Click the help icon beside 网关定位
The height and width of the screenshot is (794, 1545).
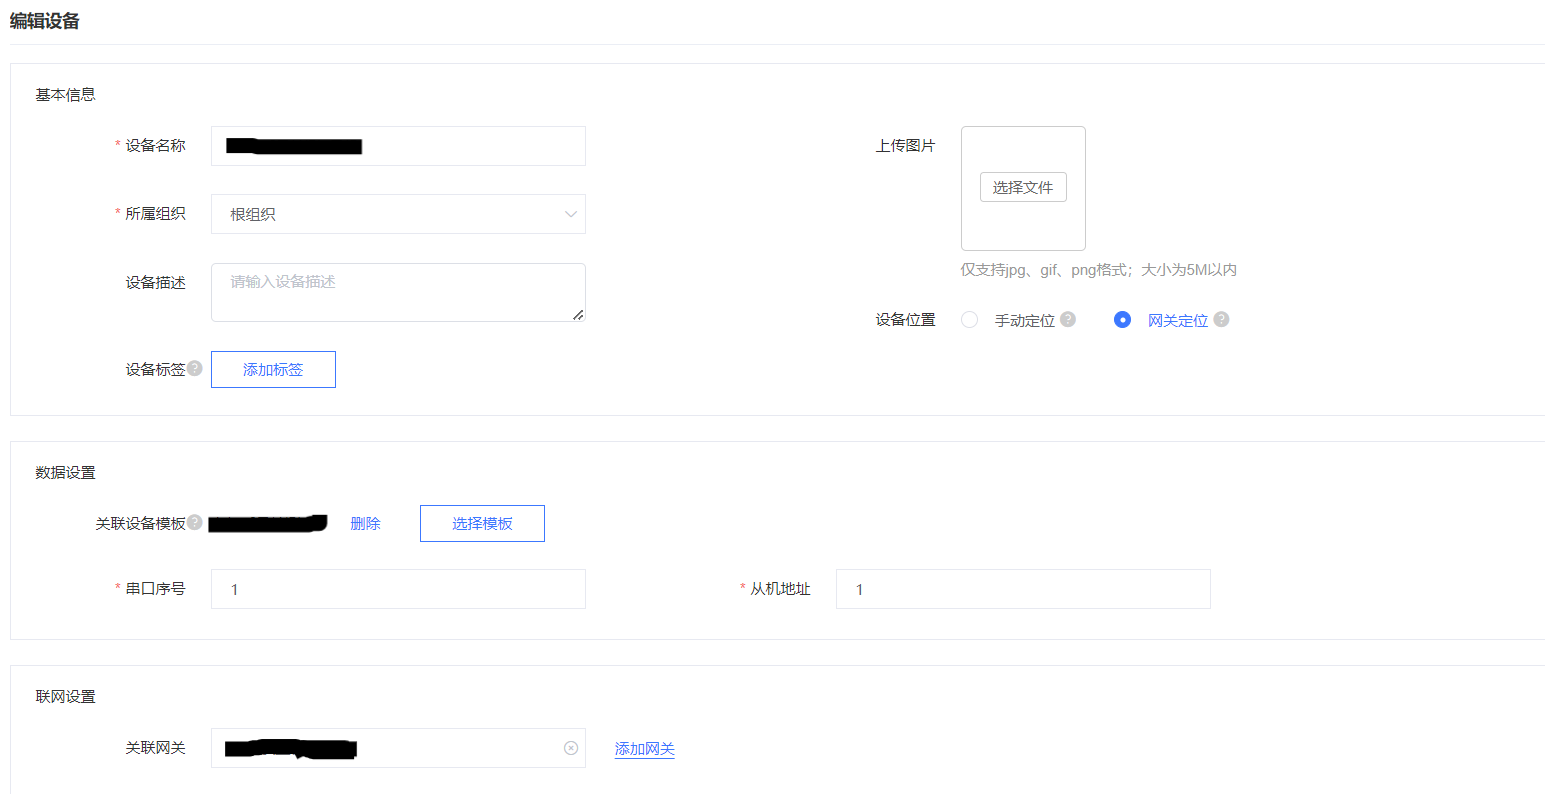pos(1220,319)
